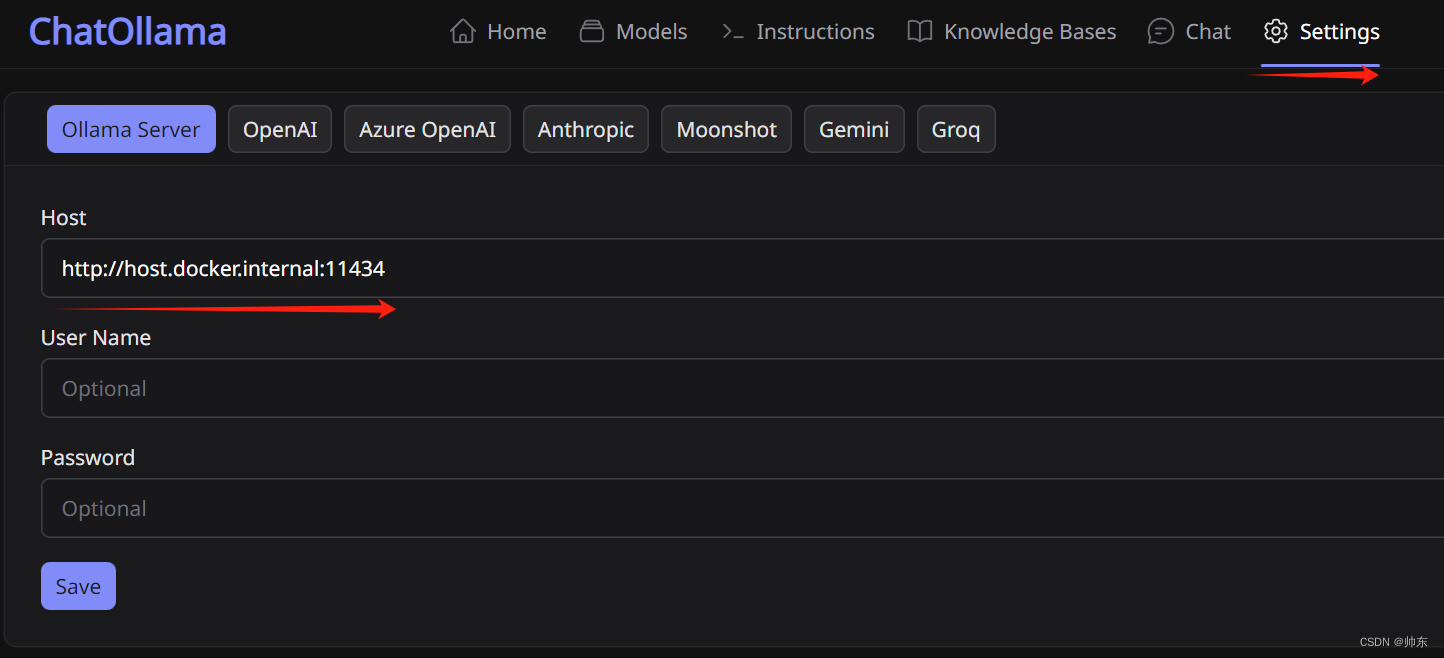The width and height of the screenshot is (1444, 658).
Task: Focus the Password input field
Action: pyautogui.click(x=742, y=508)
